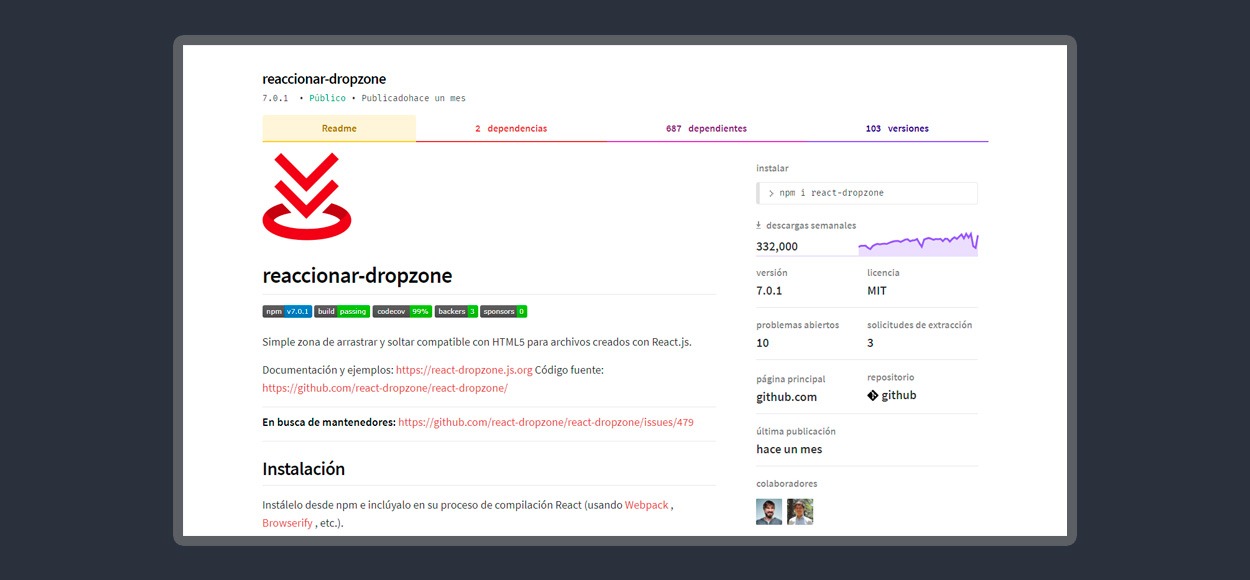Click the red dropzone logo image
The image size is (1250, 580).
(307, 196)
